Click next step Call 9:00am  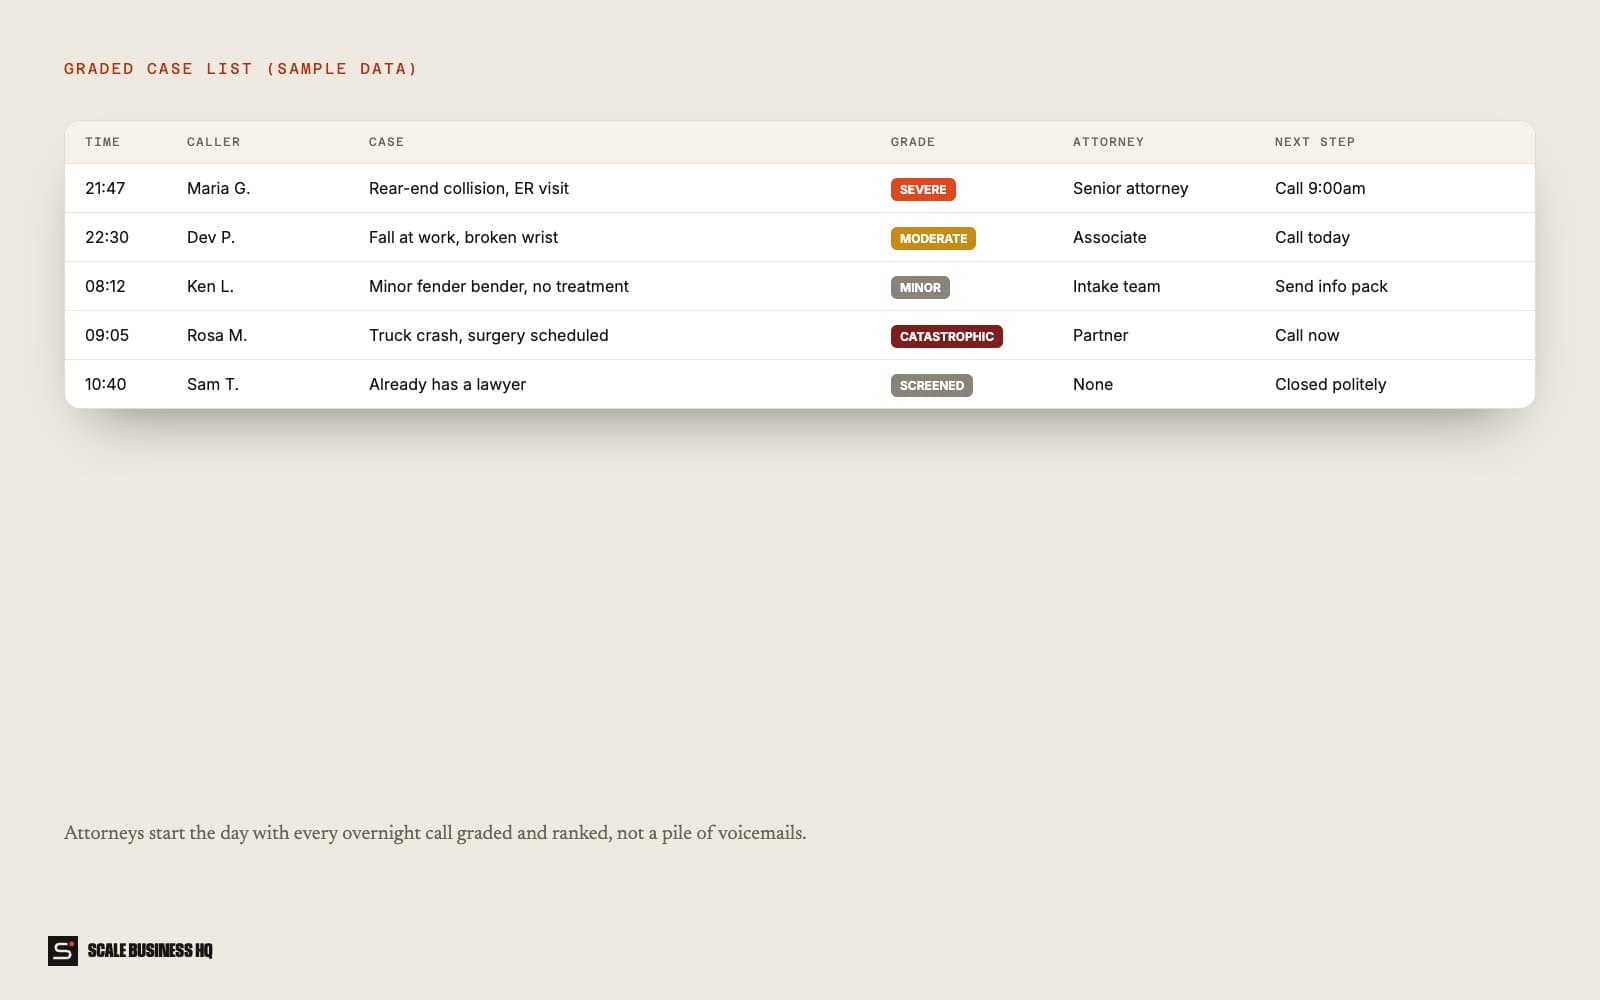click(x=1320, y=188)
